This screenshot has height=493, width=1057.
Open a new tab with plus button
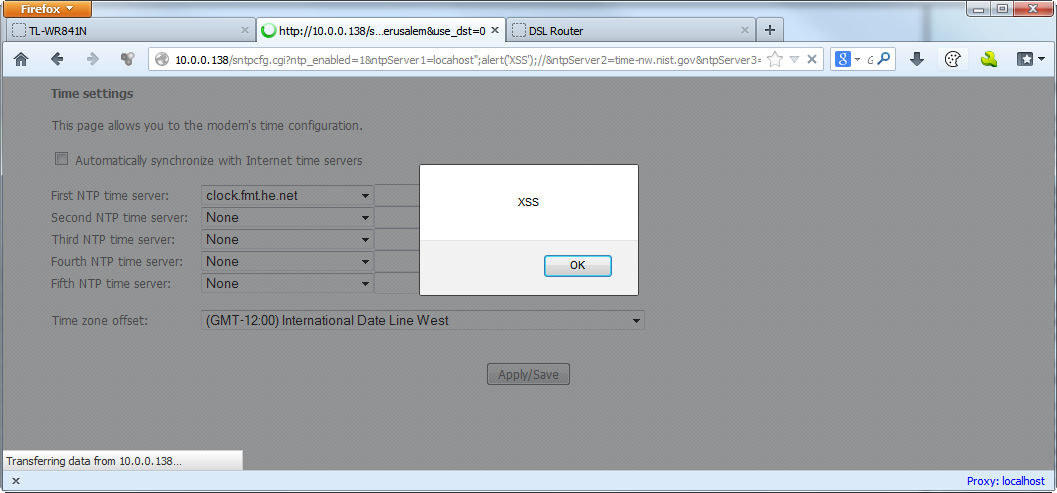tap(769, 30)
